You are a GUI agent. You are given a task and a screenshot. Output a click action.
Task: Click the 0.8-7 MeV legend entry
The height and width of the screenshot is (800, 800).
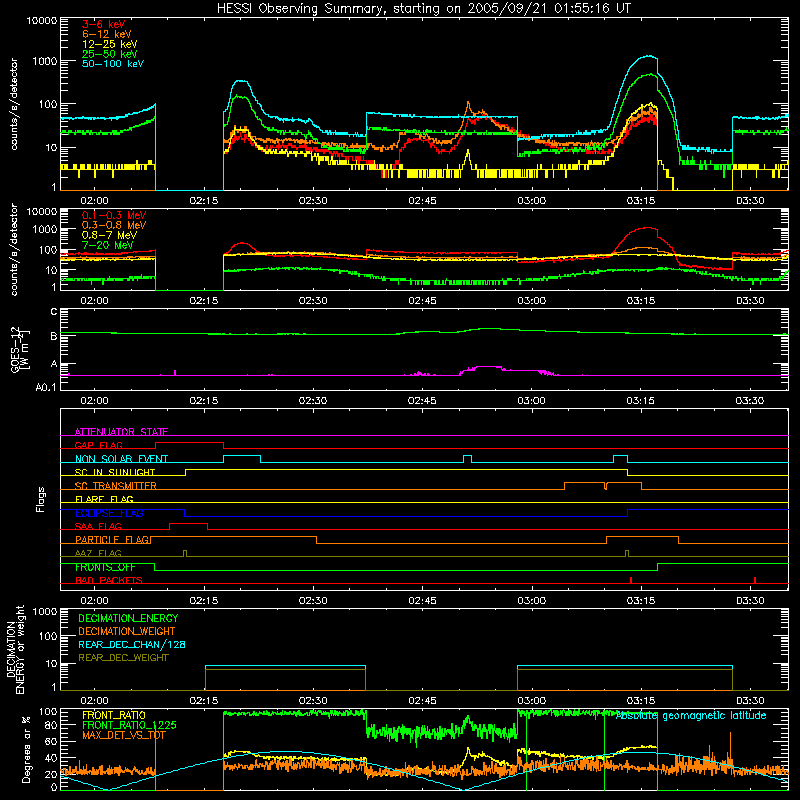coord(109,235)
